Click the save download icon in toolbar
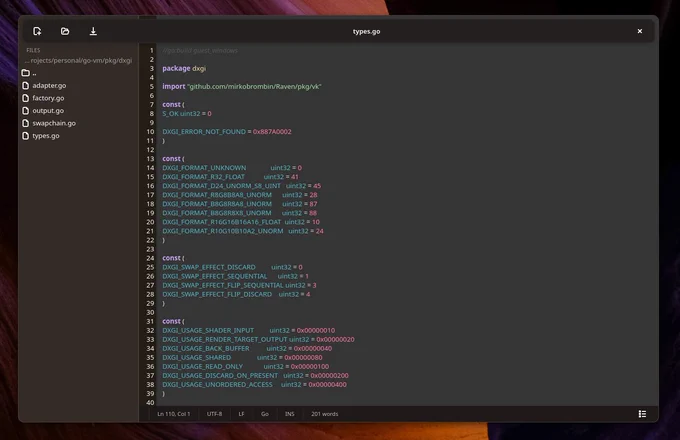This screenshot has width=680, height=440. pyautogui.click(x=93, y=31)
